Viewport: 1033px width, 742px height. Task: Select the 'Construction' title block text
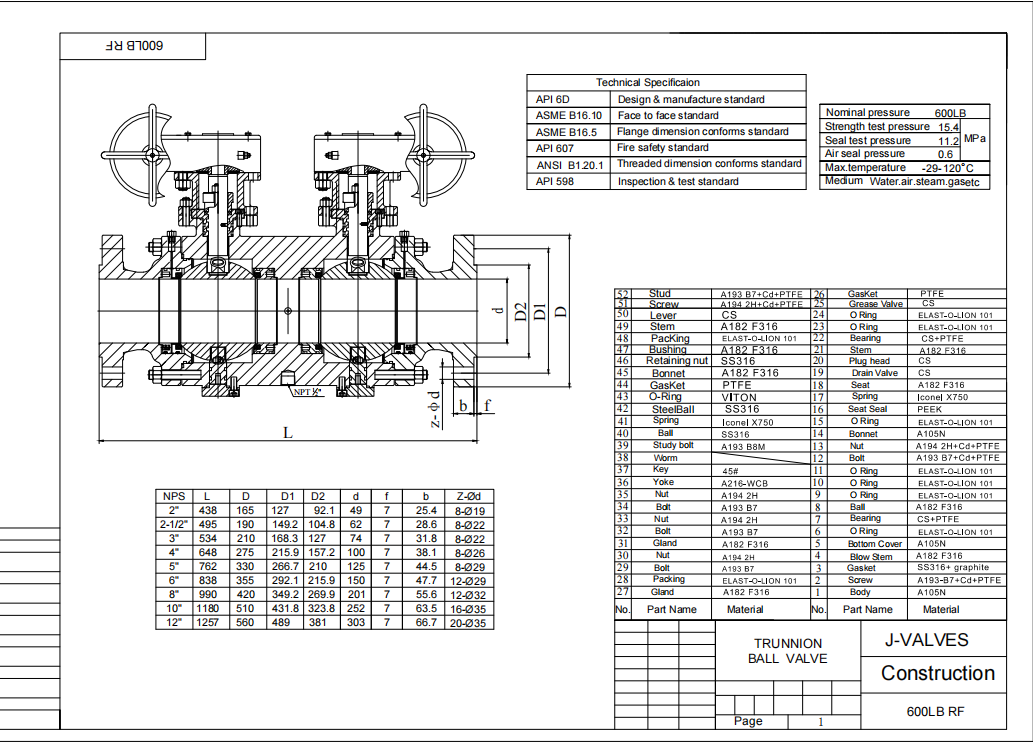coord(937,673)
